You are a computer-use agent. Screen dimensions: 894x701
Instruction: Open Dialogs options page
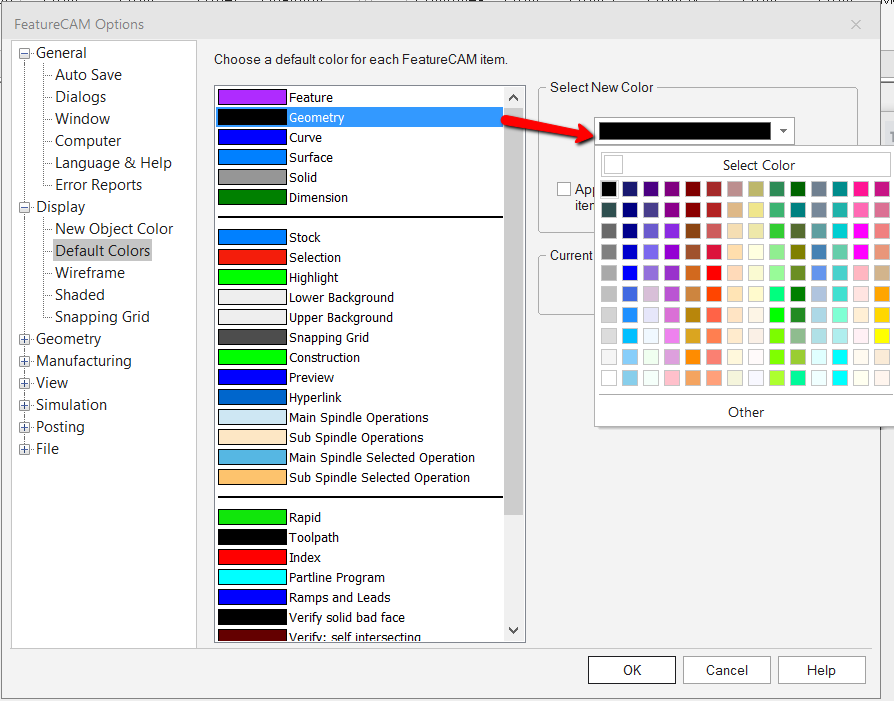[80, 97]
